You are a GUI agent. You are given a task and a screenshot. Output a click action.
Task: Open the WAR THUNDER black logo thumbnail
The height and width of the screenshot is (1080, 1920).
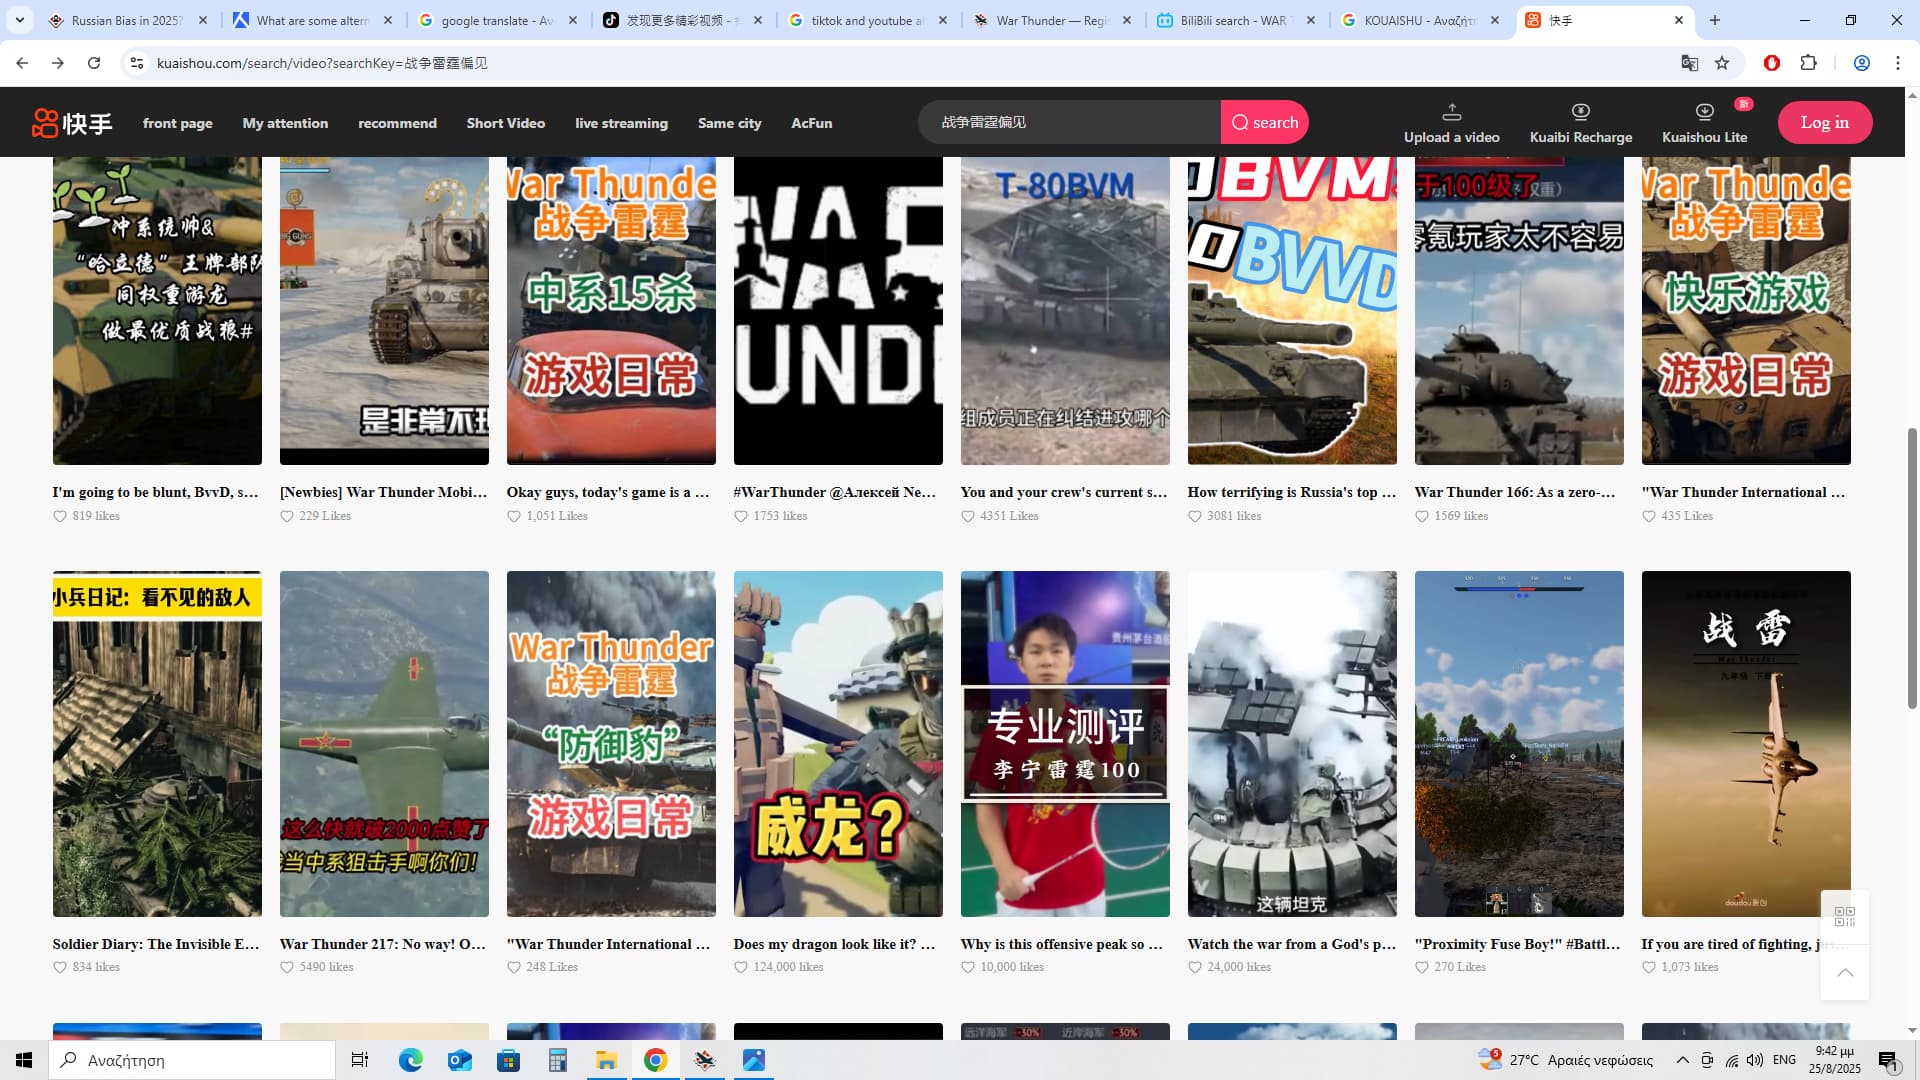click(x=838, y=310)
